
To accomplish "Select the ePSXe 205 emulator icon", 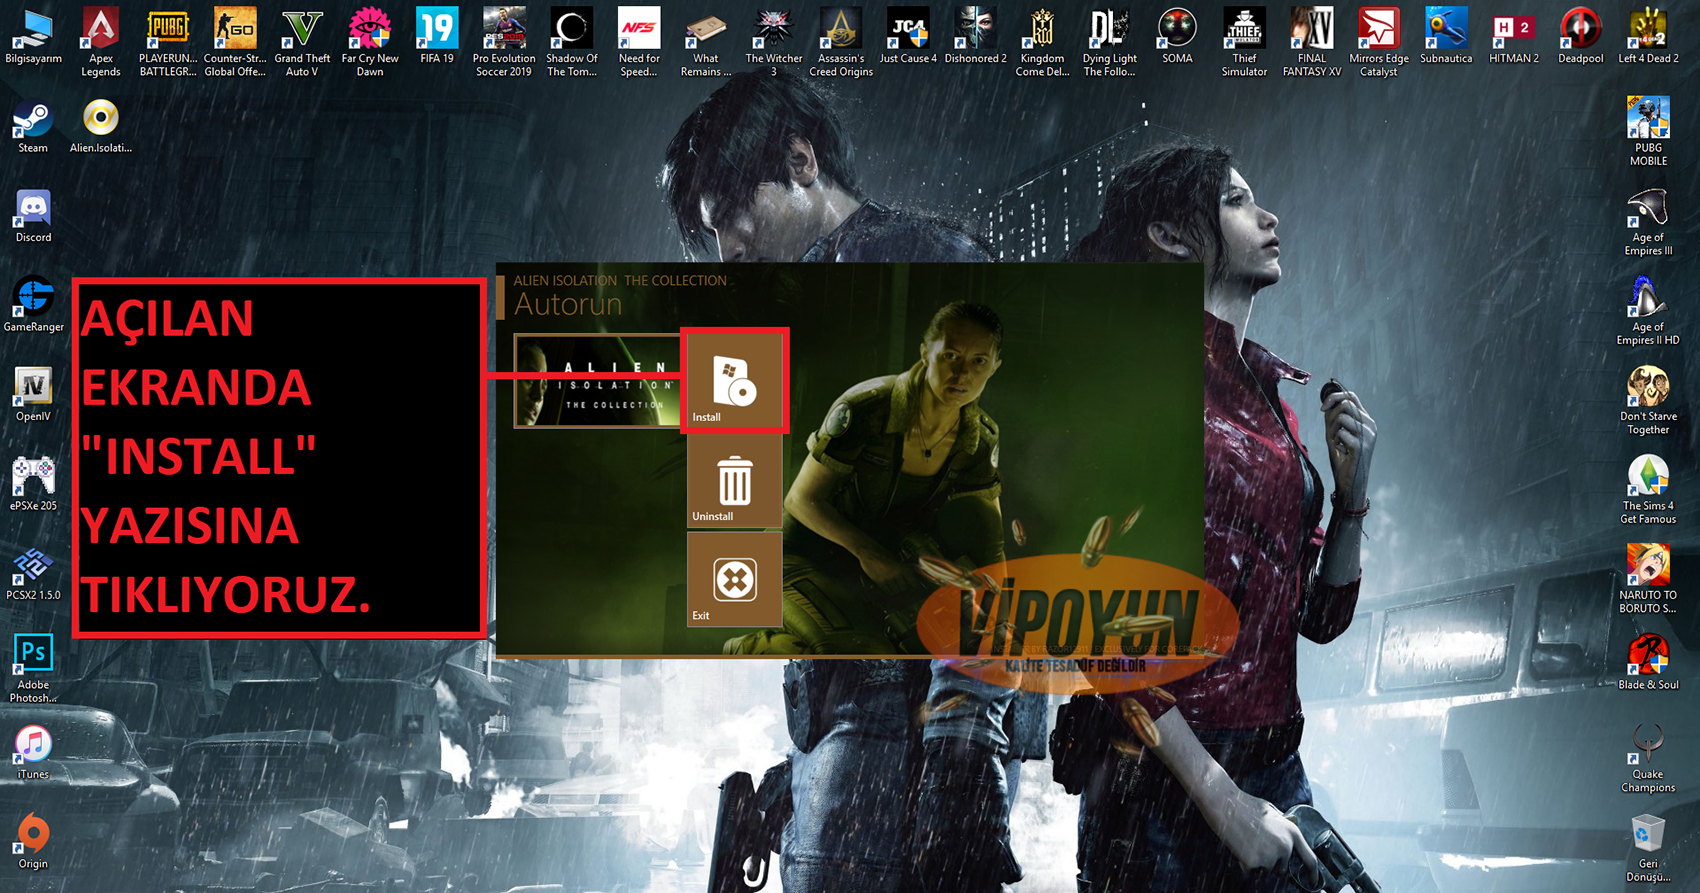I will [33, 484].
